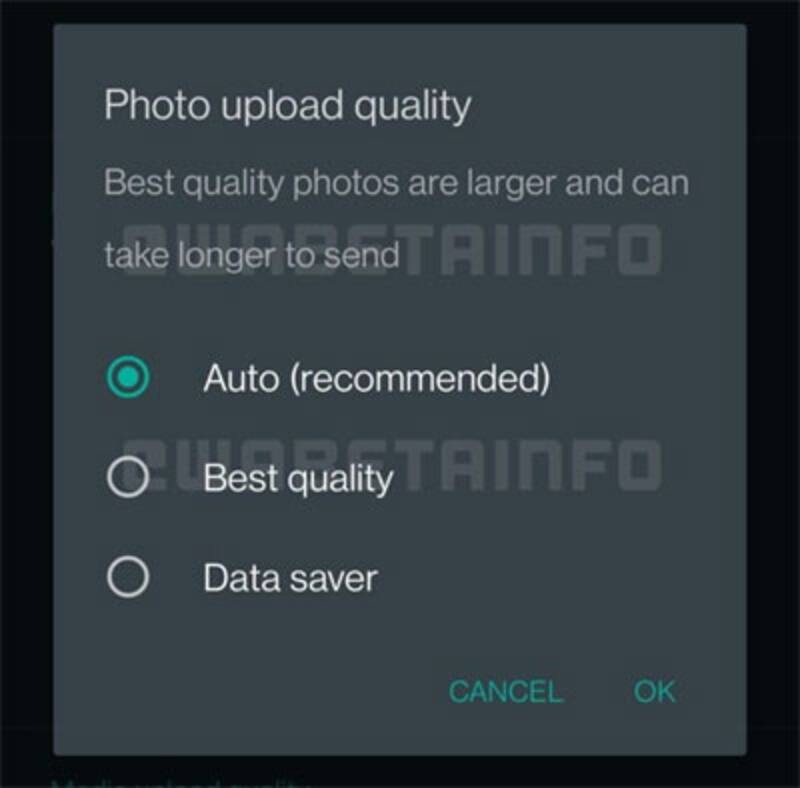Confirm selection with the OK button
The image size is (800, 788).
655,692
